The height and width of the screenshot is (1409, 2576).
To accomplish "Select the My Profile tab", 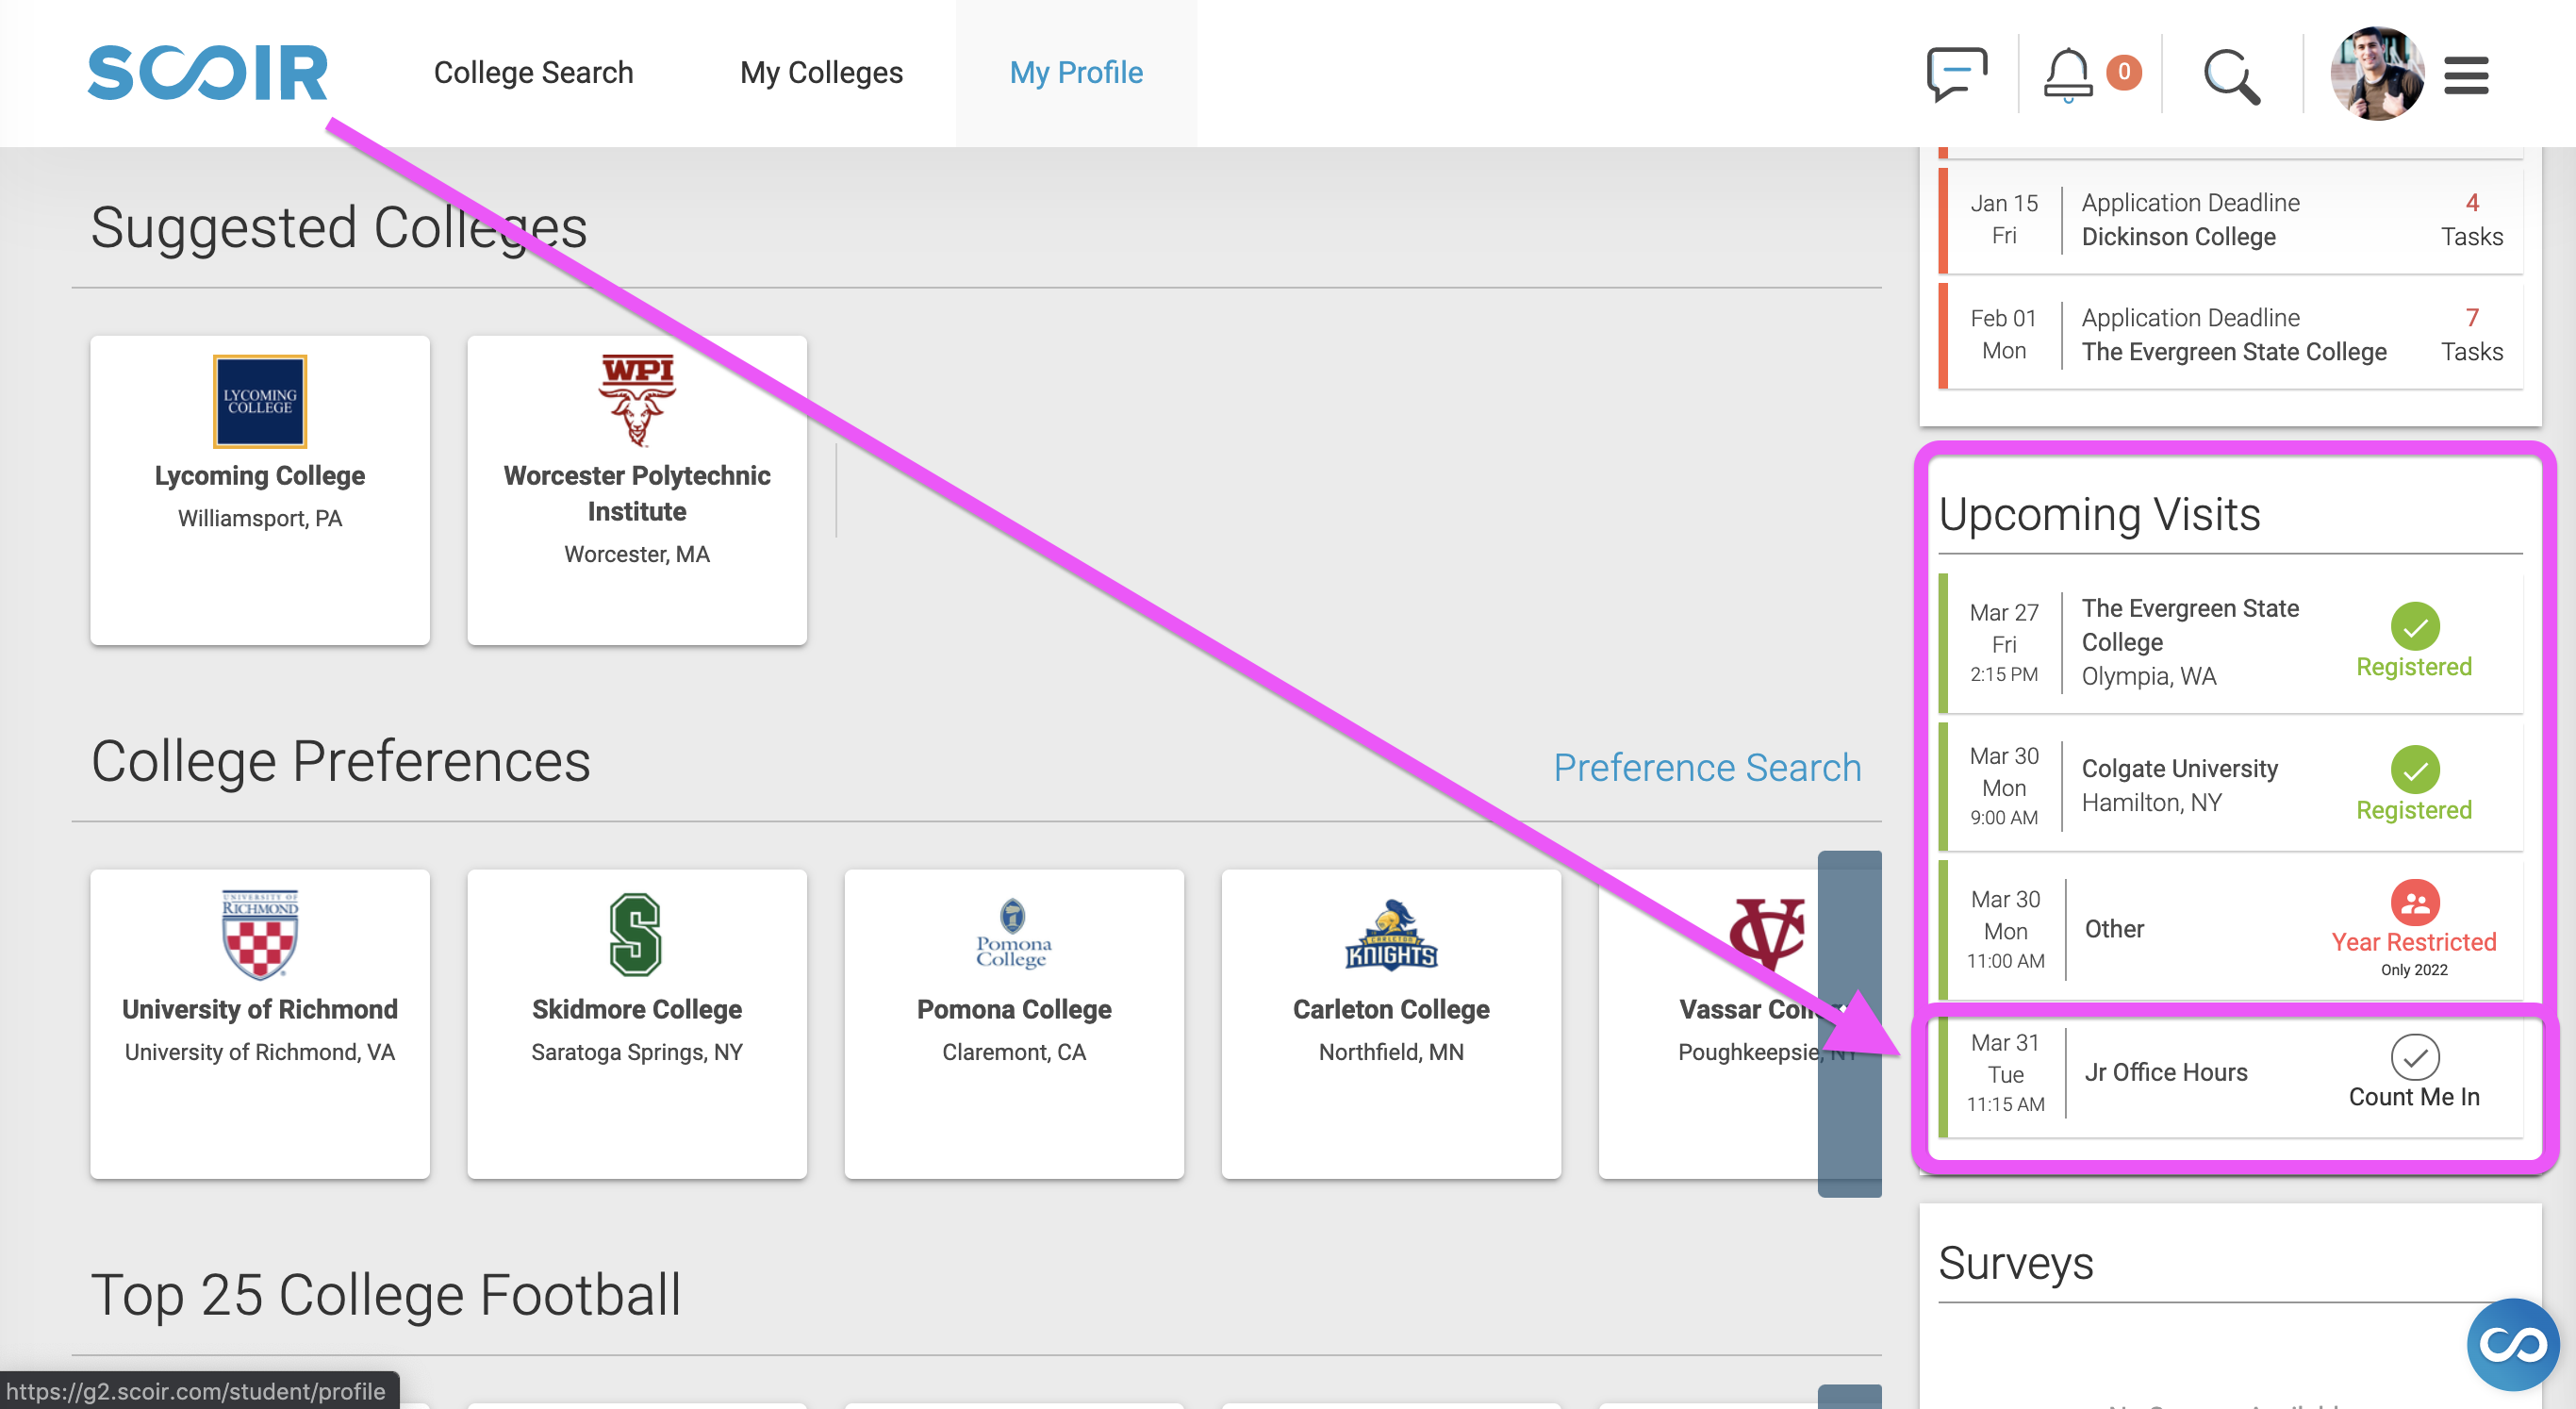I will pos(1076,73).
